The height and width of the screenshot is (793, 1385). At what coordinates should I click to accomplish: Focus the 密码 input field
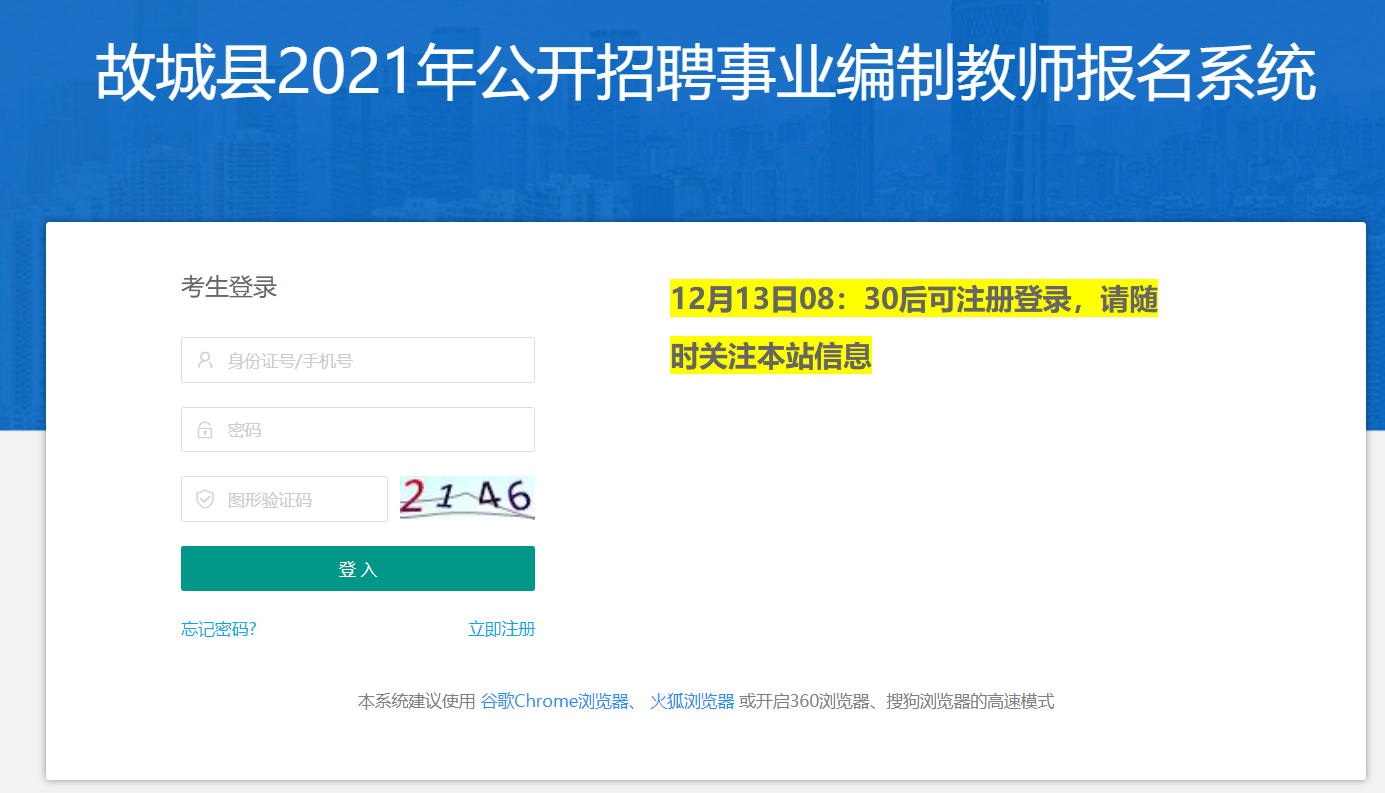(x=358, y=430)
